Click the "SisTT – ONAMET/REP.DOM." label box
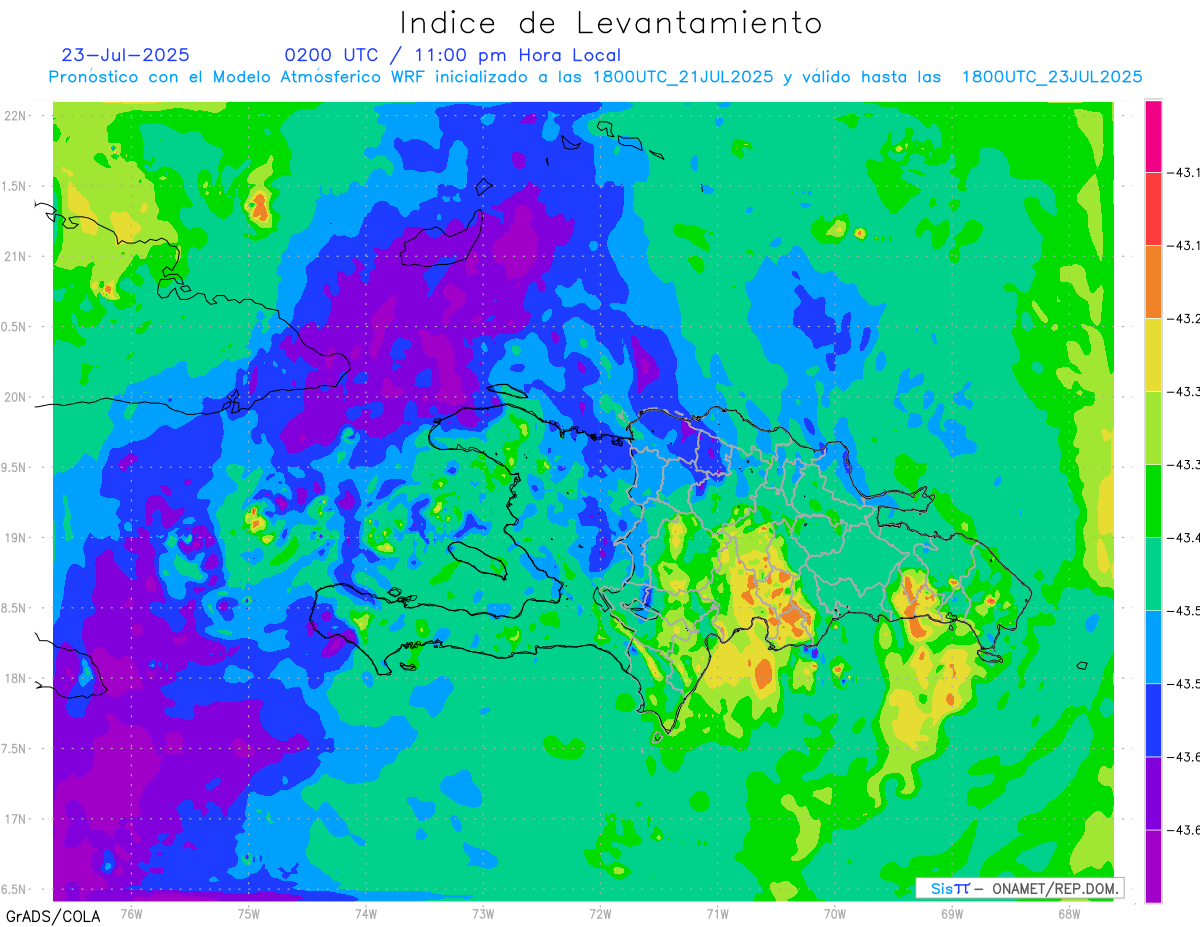Image resolution: width=1200 pixels, height=927 pixels. 1019,888
